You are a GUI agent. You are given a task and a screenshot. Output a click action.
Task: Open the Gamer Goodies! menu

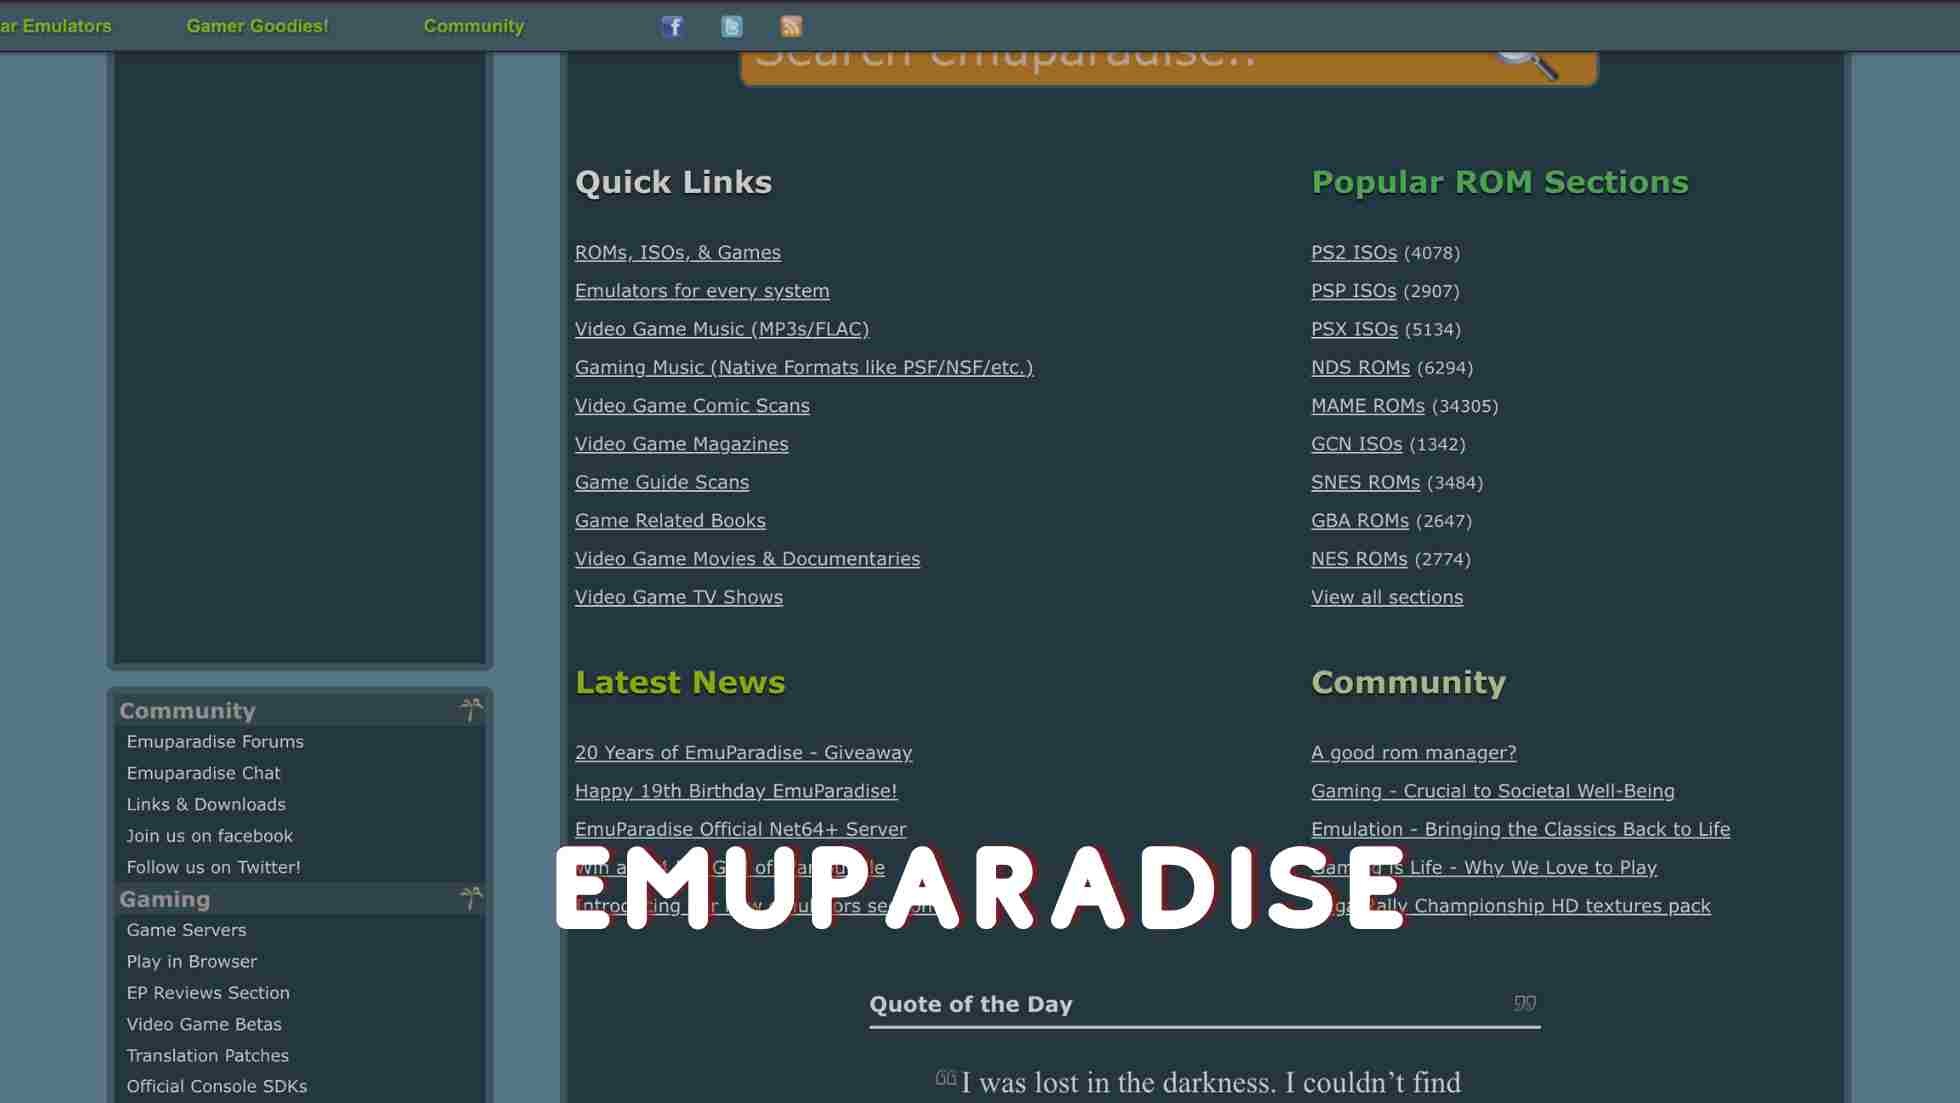point(257,26)
